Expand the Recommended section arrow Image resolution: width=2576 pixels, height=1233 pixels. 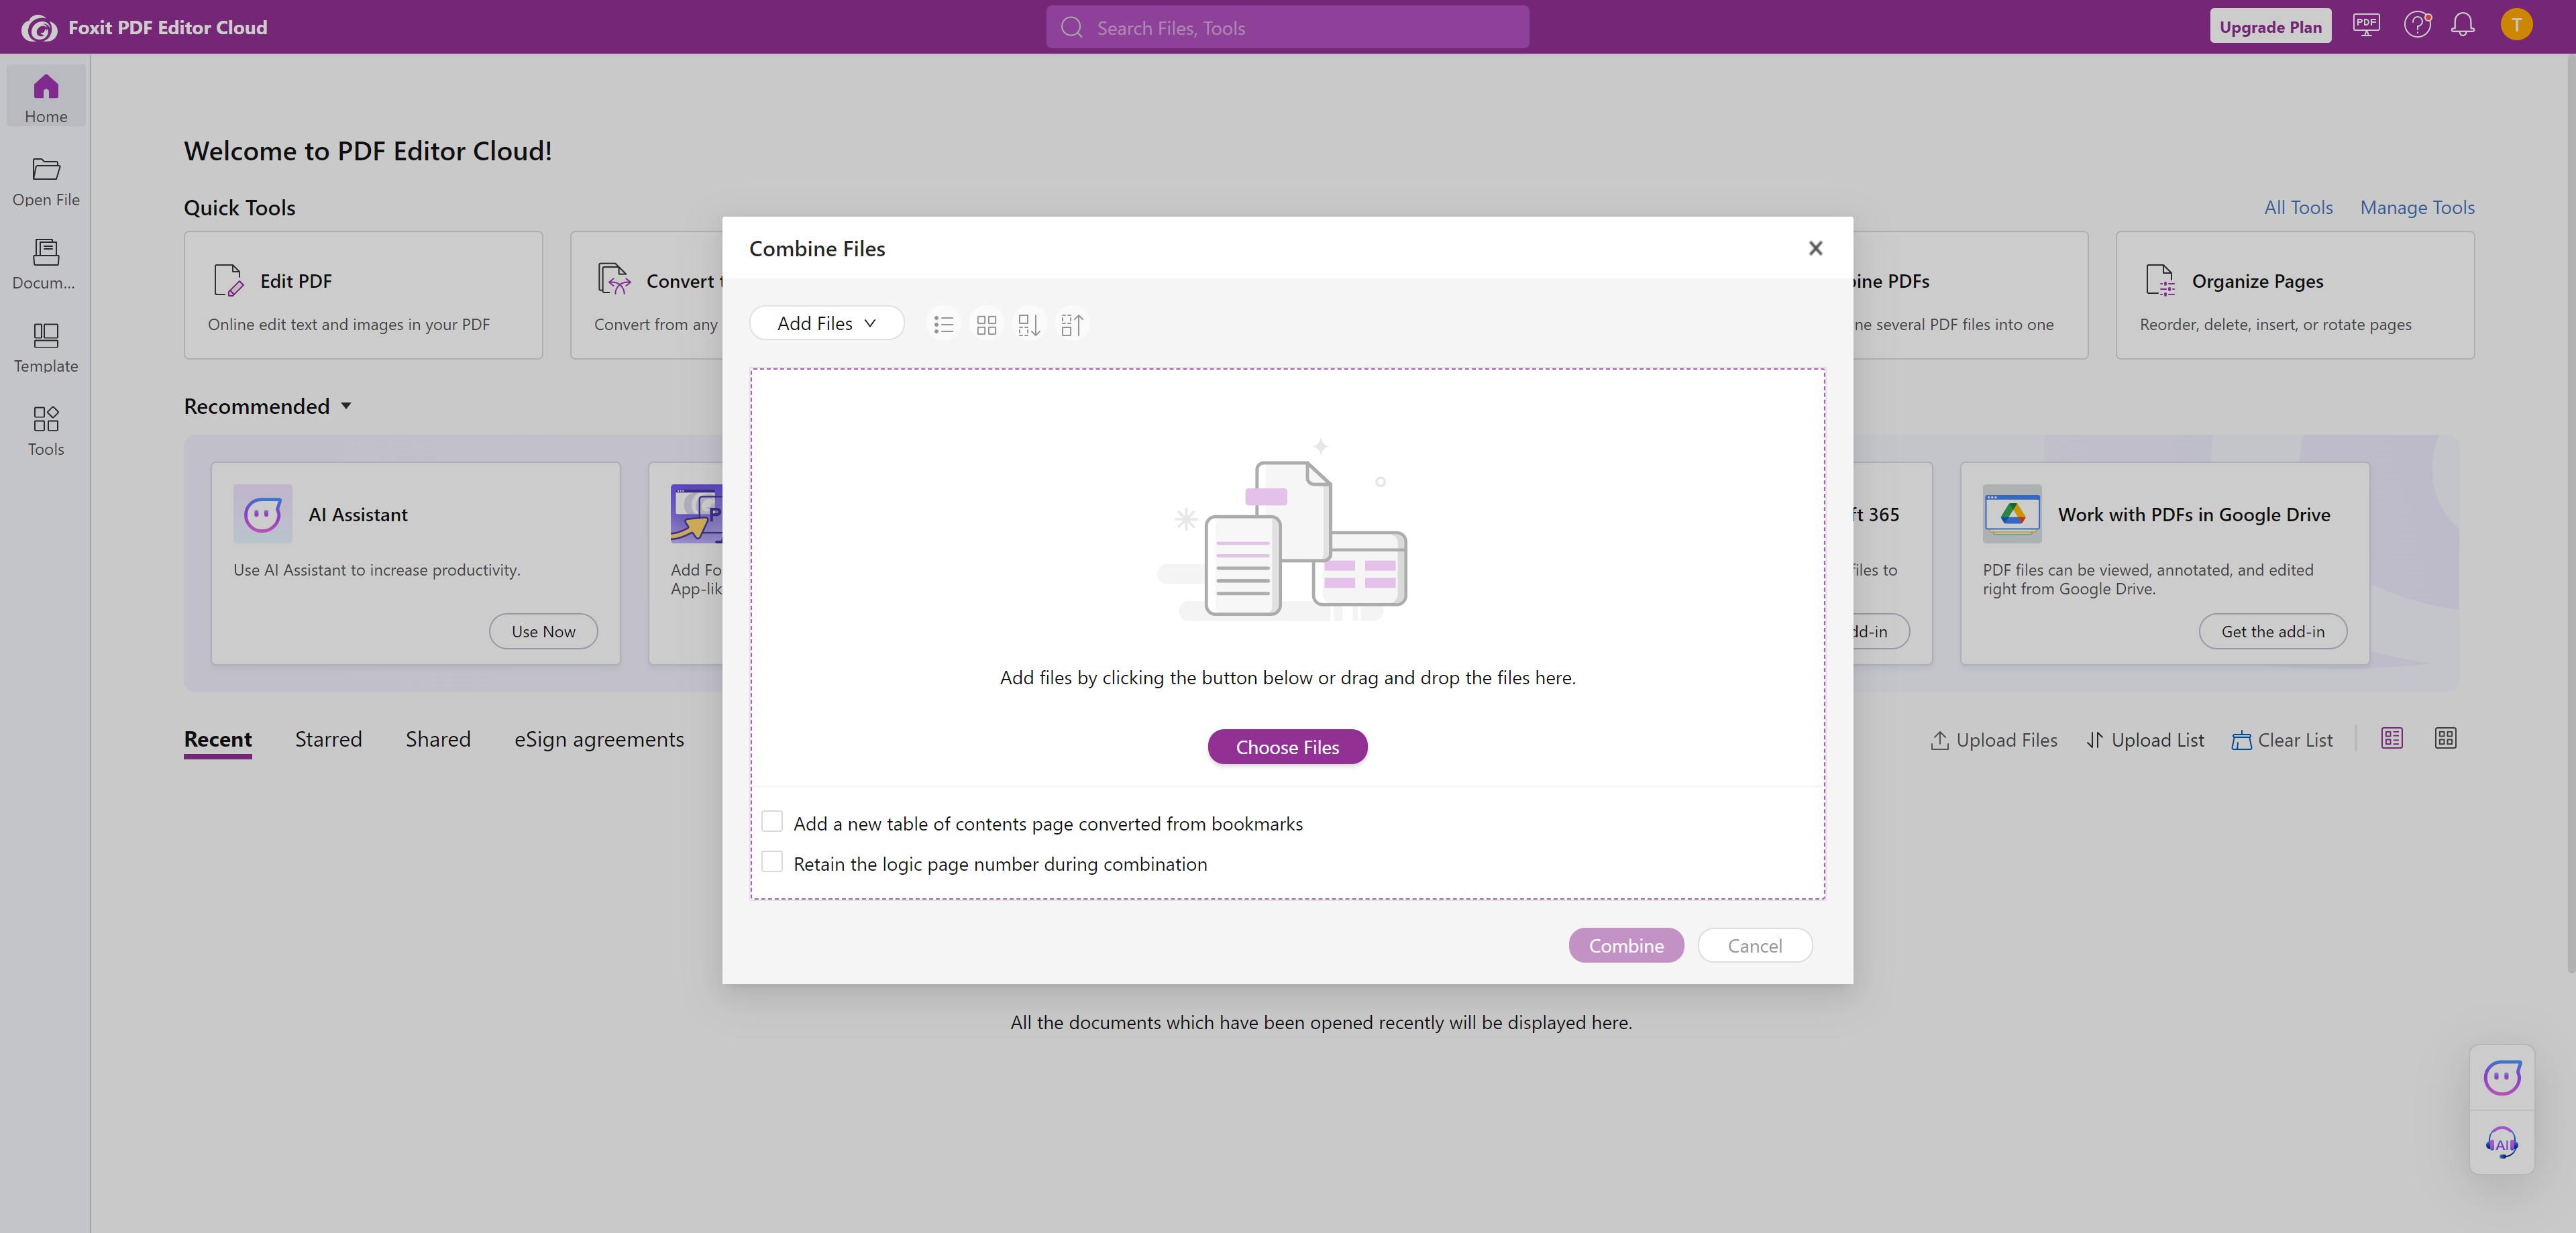click(x=346, y=406)
